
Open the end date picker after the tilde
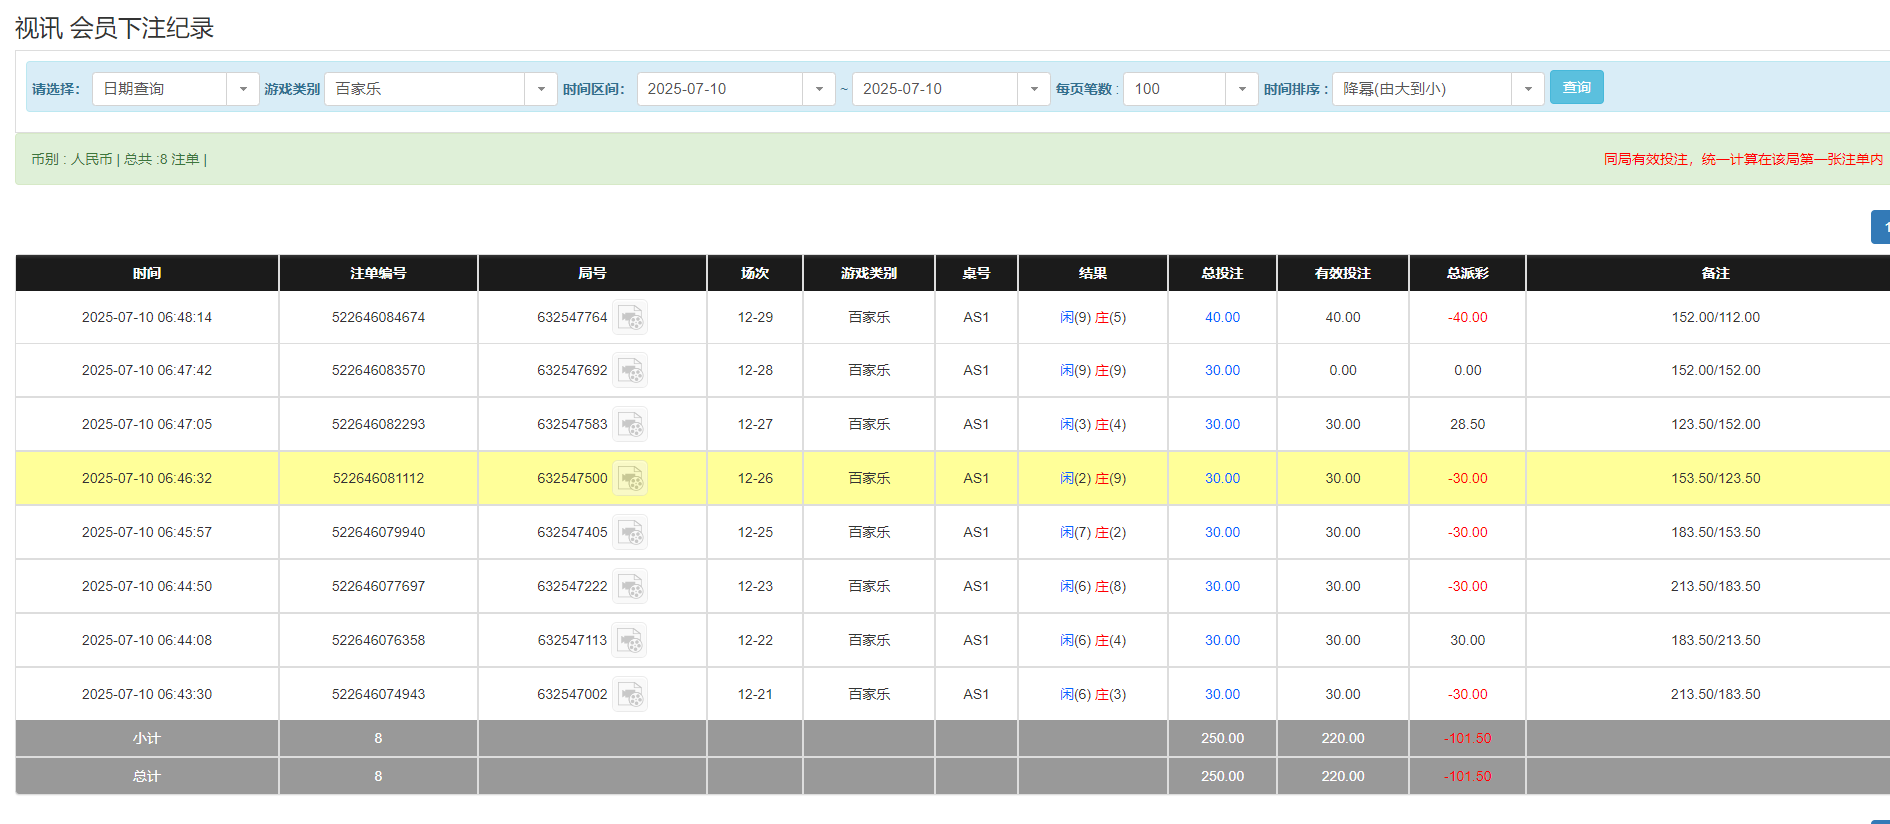[950, 89]
